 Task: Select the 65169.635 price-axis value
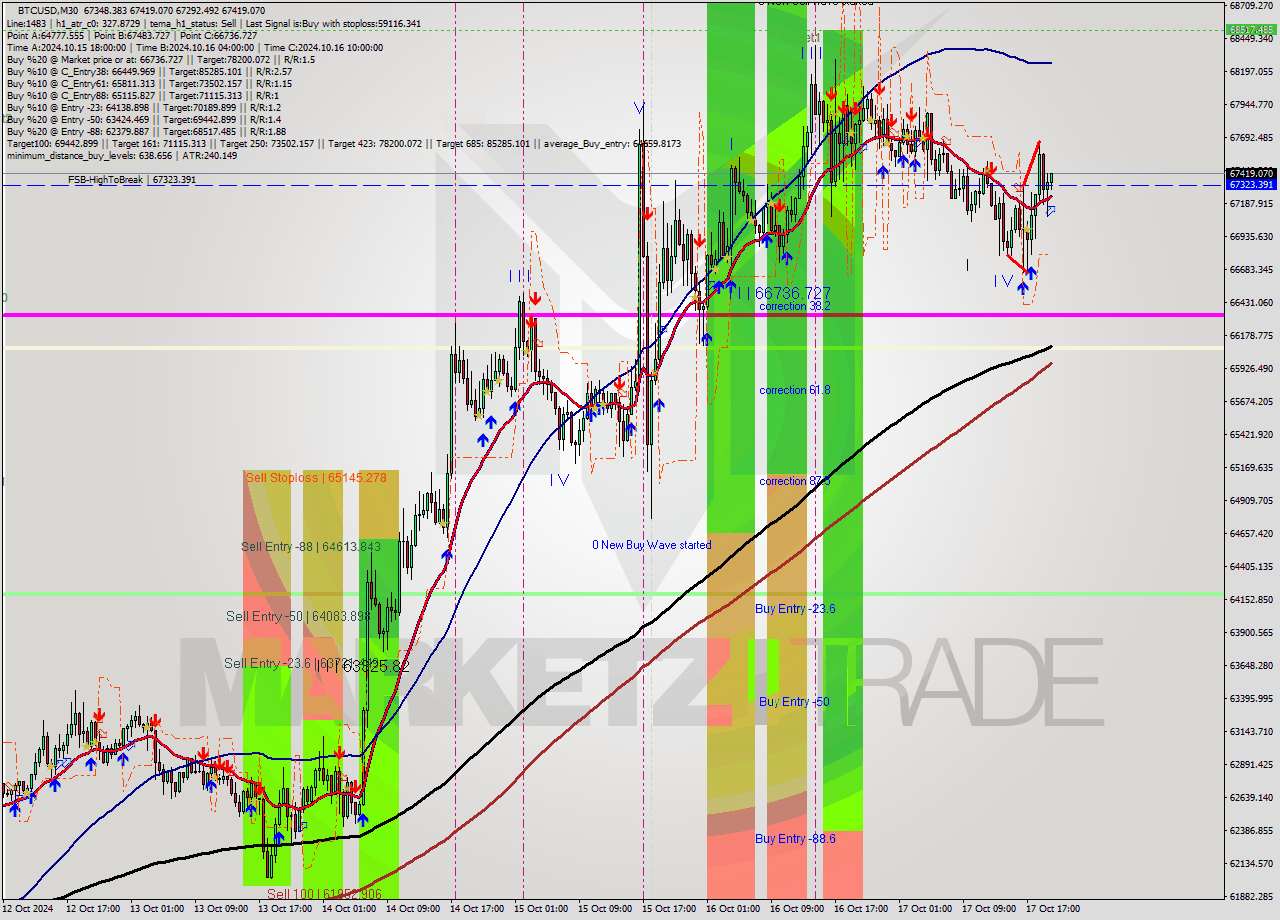coord(1251,467)
